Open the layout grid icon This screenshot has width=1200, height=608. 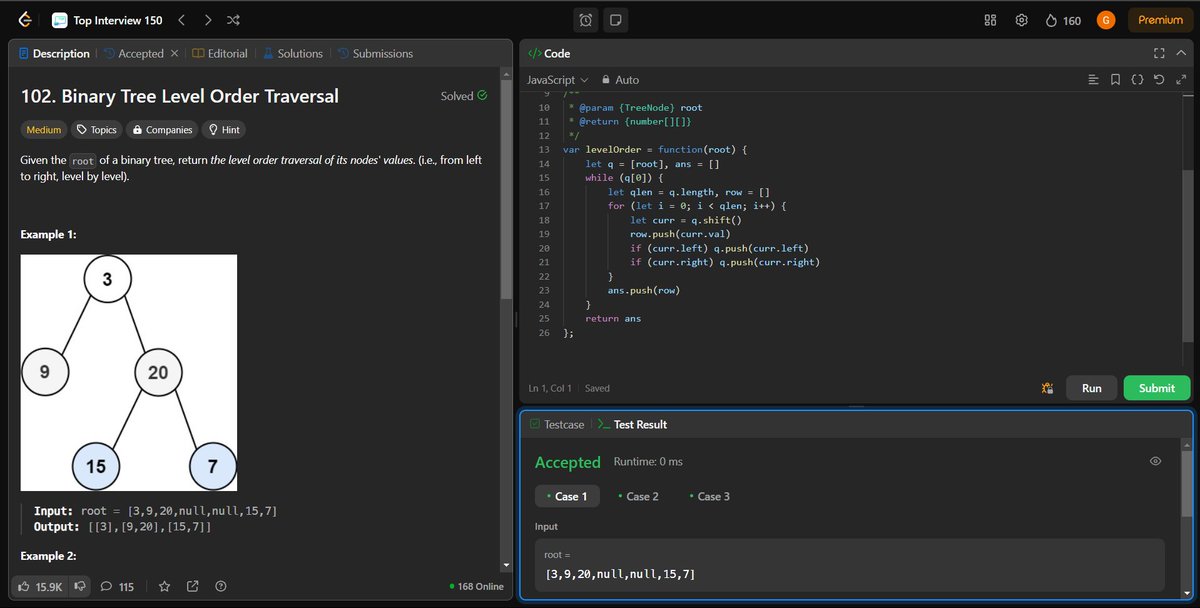click(x=991, y=20)
